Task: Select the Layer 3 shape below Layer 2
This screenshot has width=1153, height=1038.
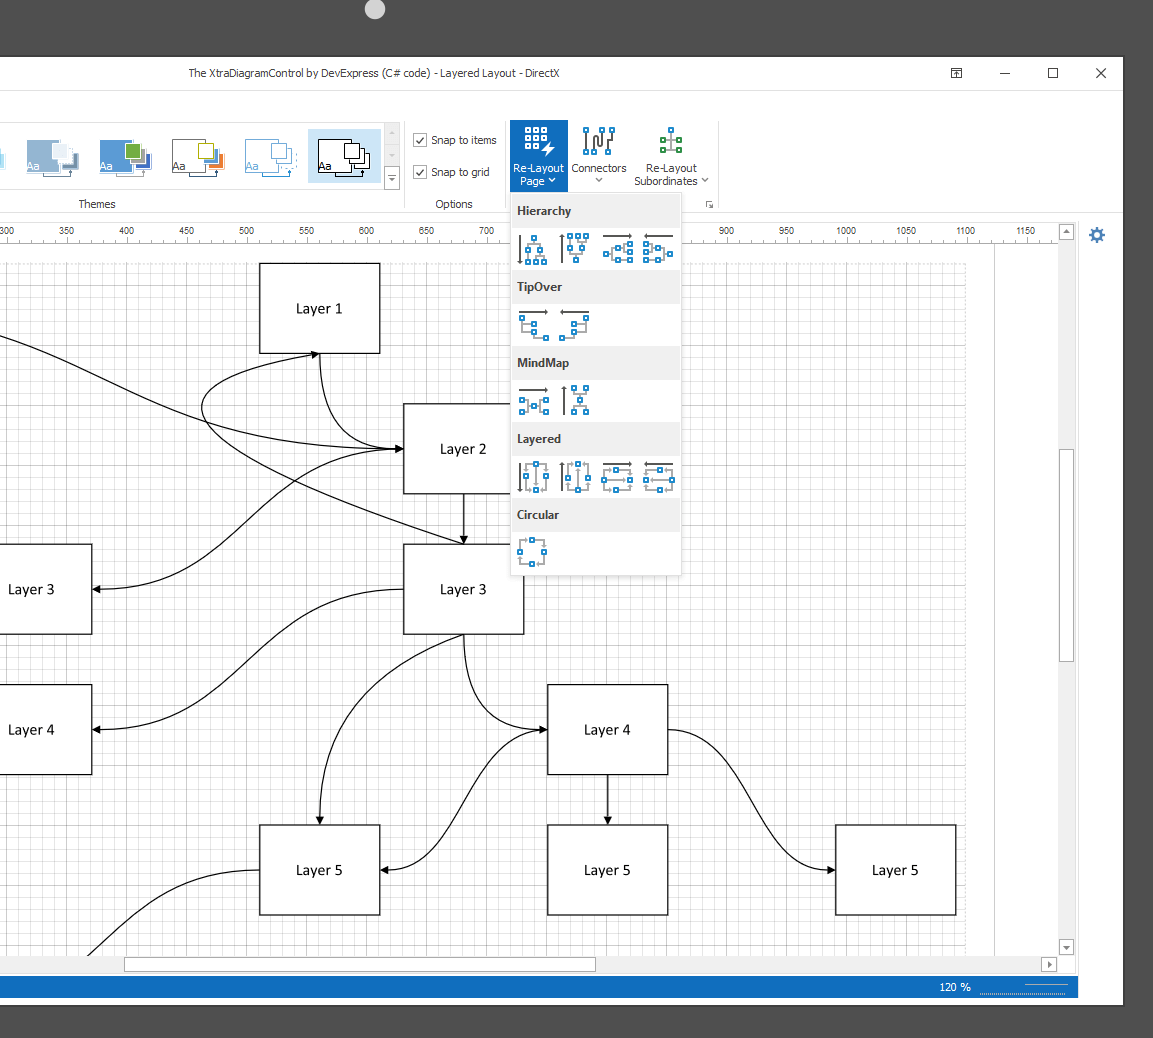Action: pos(463,590)
